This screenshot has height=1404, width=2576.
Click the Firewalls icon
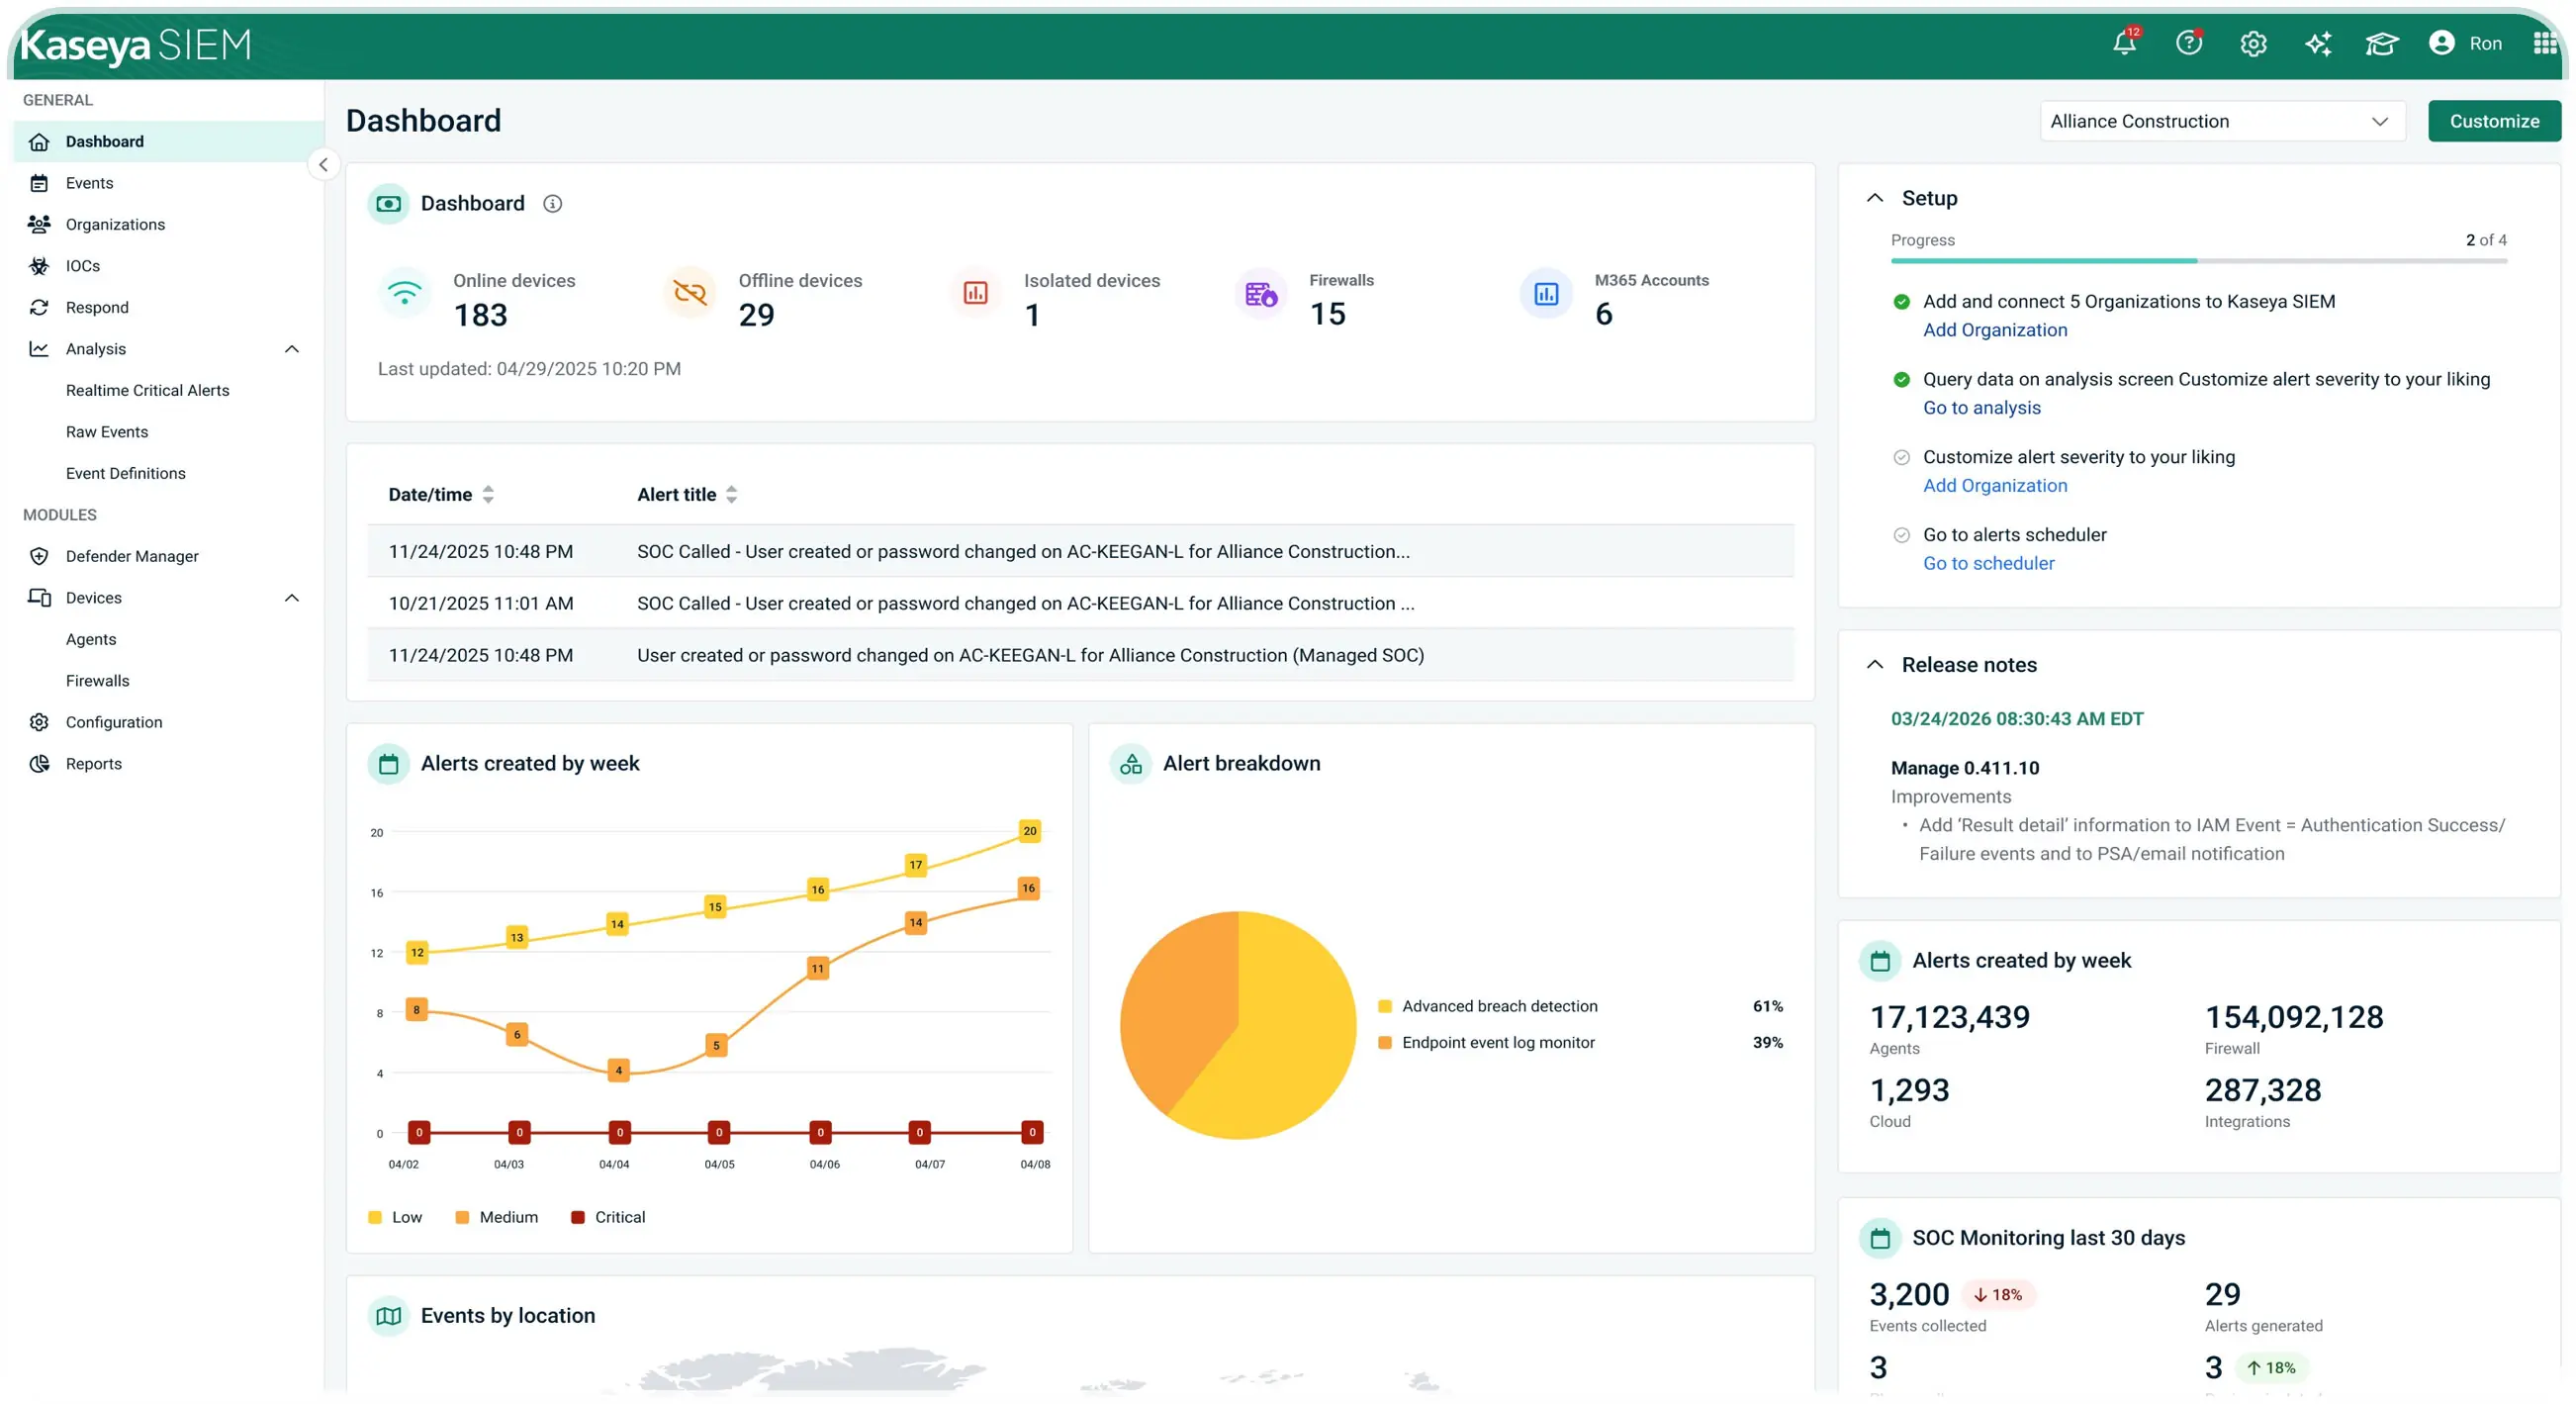coord(1260,294)
